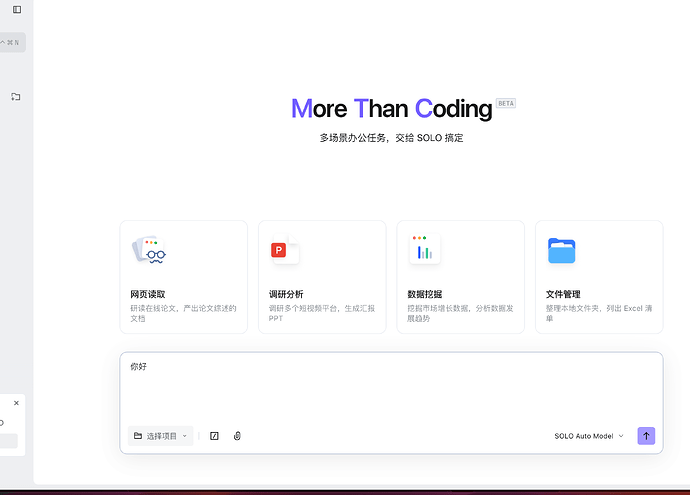The height and width of the screenshot is (495, 690).
Task: Click the bar chart data icon
Action: 424,249
